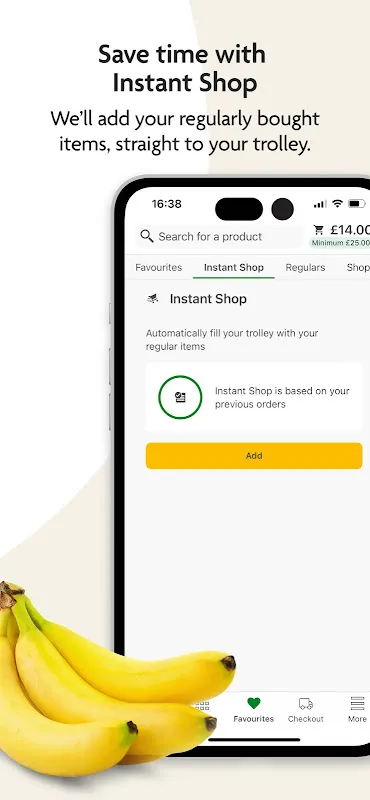The height and width of the screenshot is (800, 370).
Task: Tap the yellow Add button
Action: [254, 456]
